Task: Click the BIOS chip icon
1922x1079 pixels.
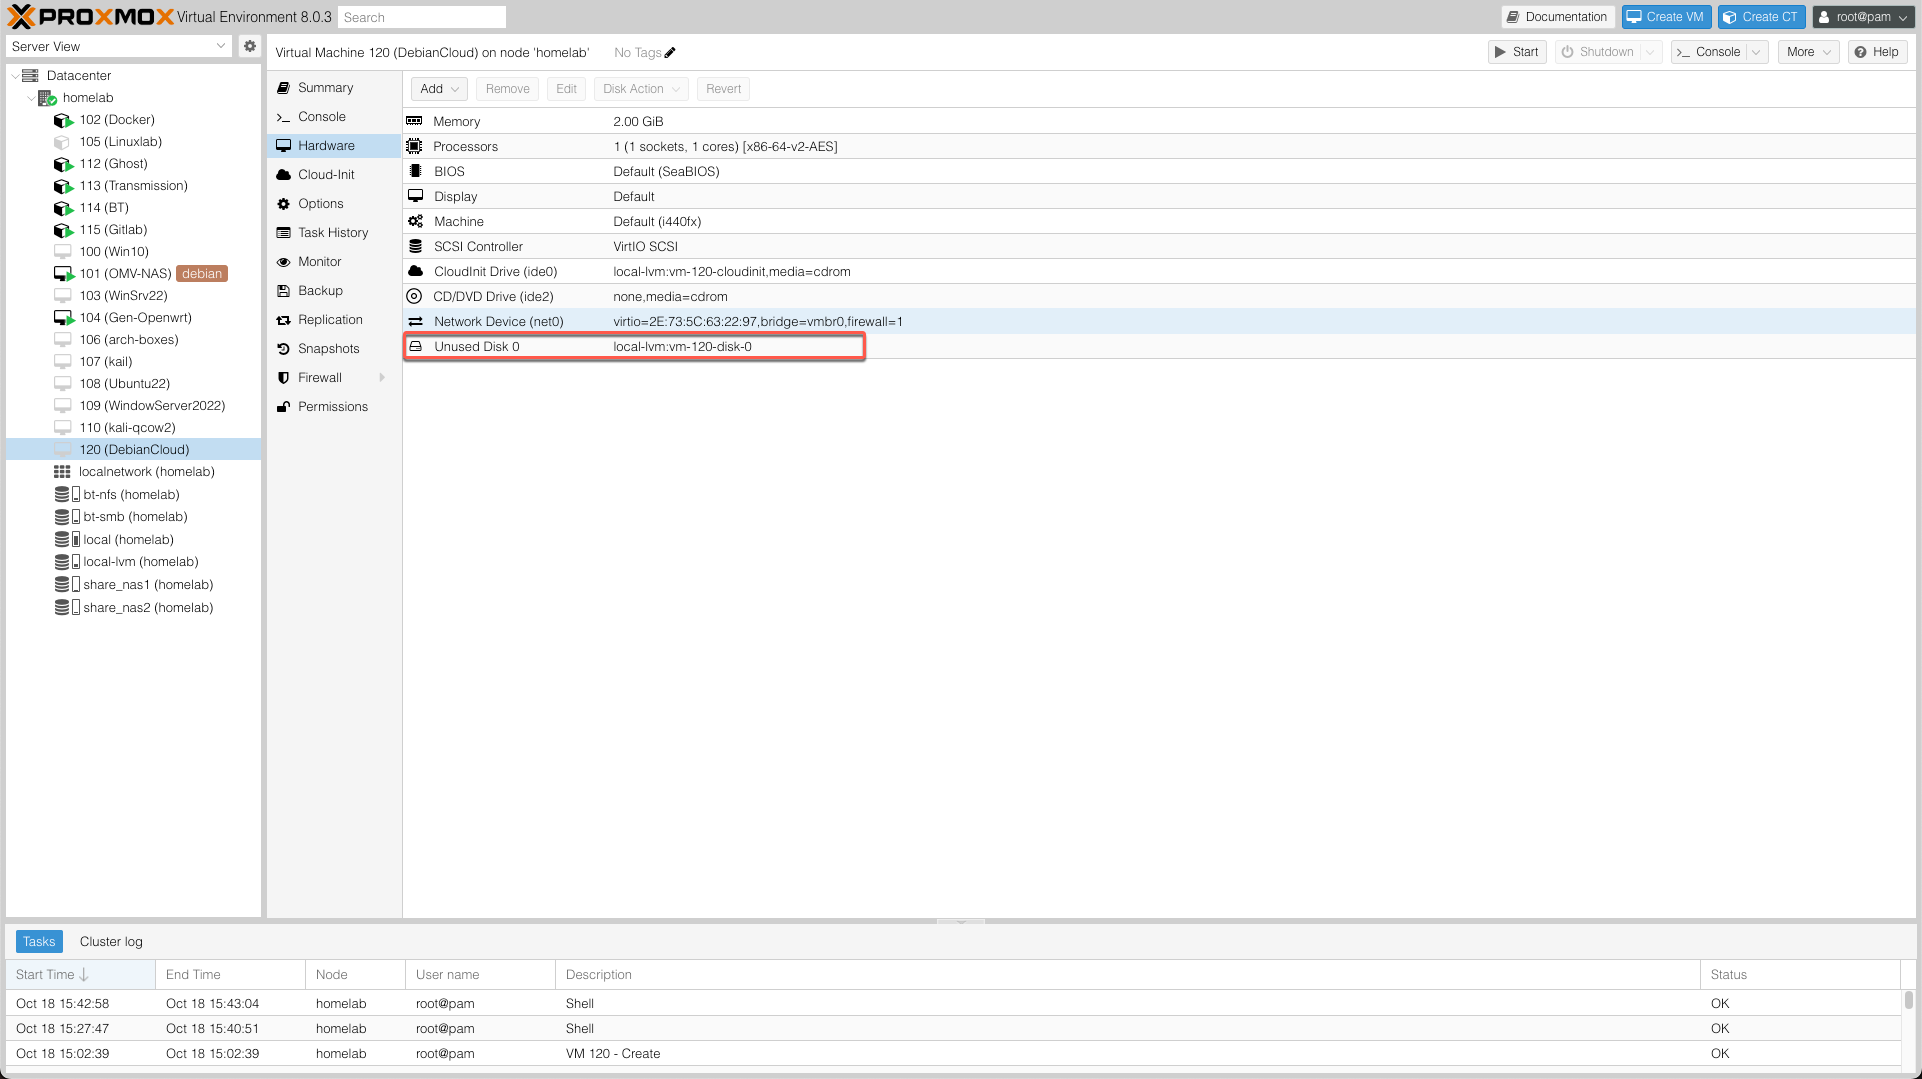Action: click(415, 171)
